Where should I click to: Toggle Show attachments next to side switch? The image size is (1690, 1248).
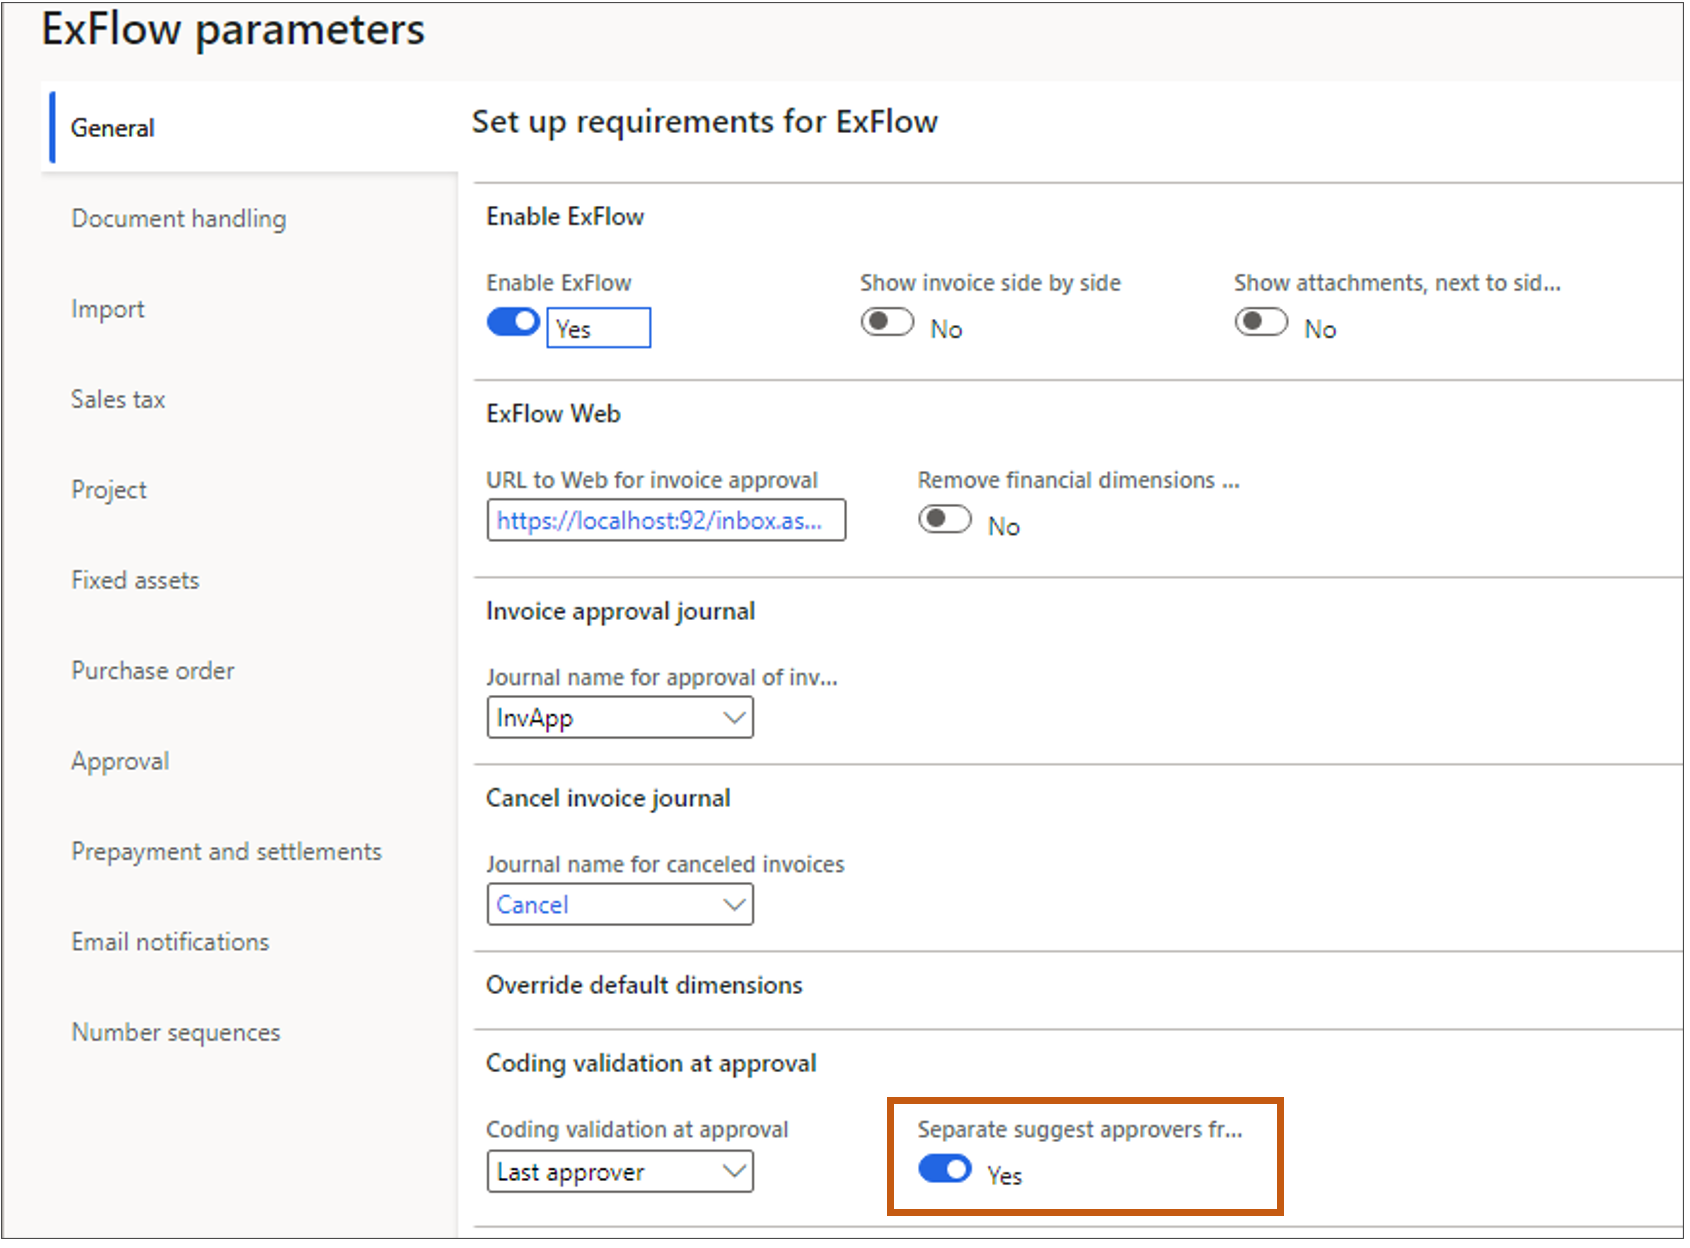pos(1261,322)
